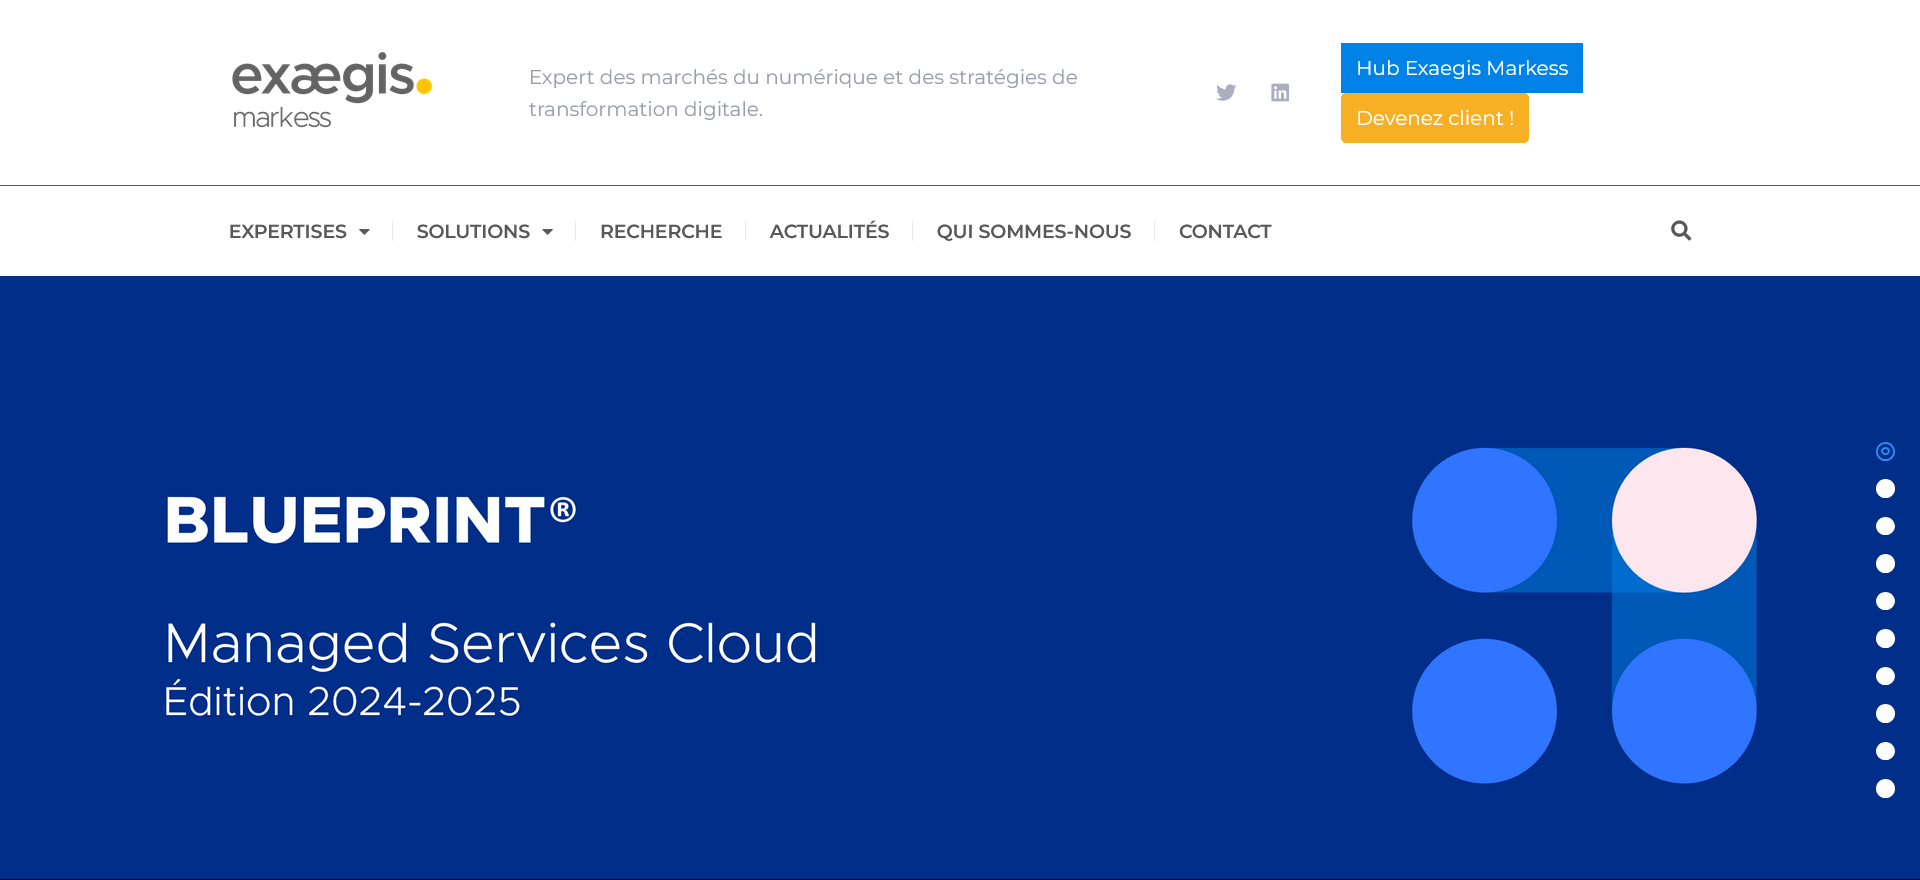
Task: Click the Hub Exaegis Markess button
Action: pyautogui.click(x=1462, y=68)
